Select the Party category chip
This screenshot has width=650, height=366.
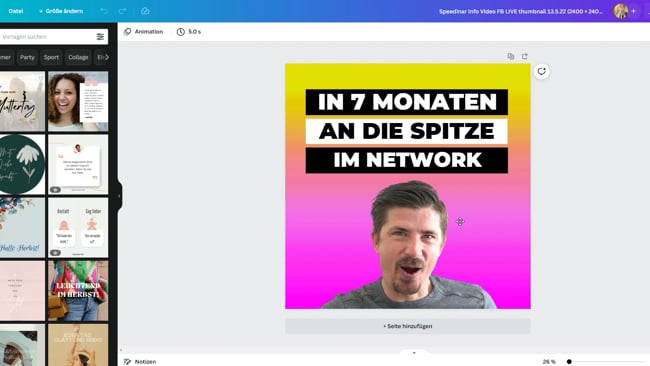coord(27,57)
